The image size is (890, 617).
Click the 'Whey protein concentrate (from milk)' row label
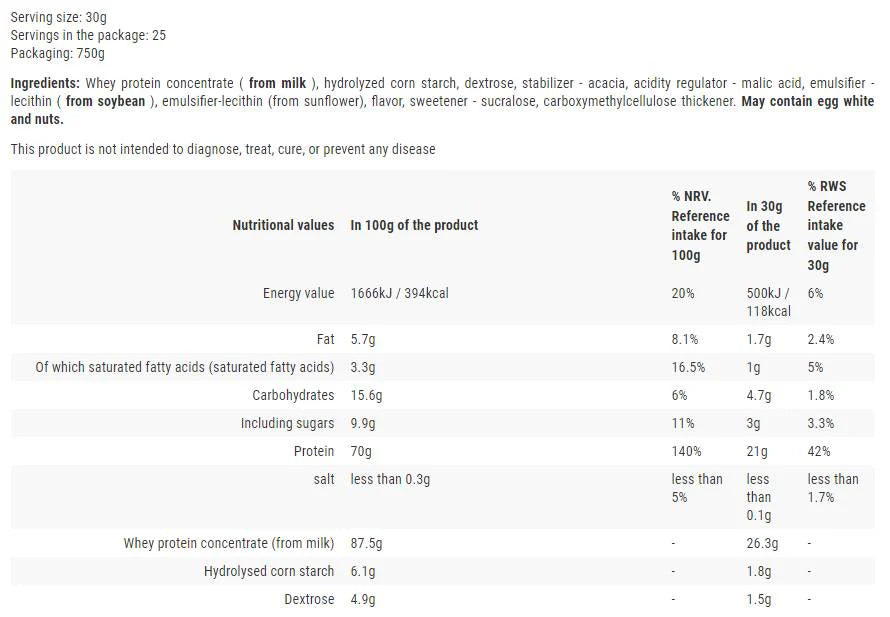point(229,543)
